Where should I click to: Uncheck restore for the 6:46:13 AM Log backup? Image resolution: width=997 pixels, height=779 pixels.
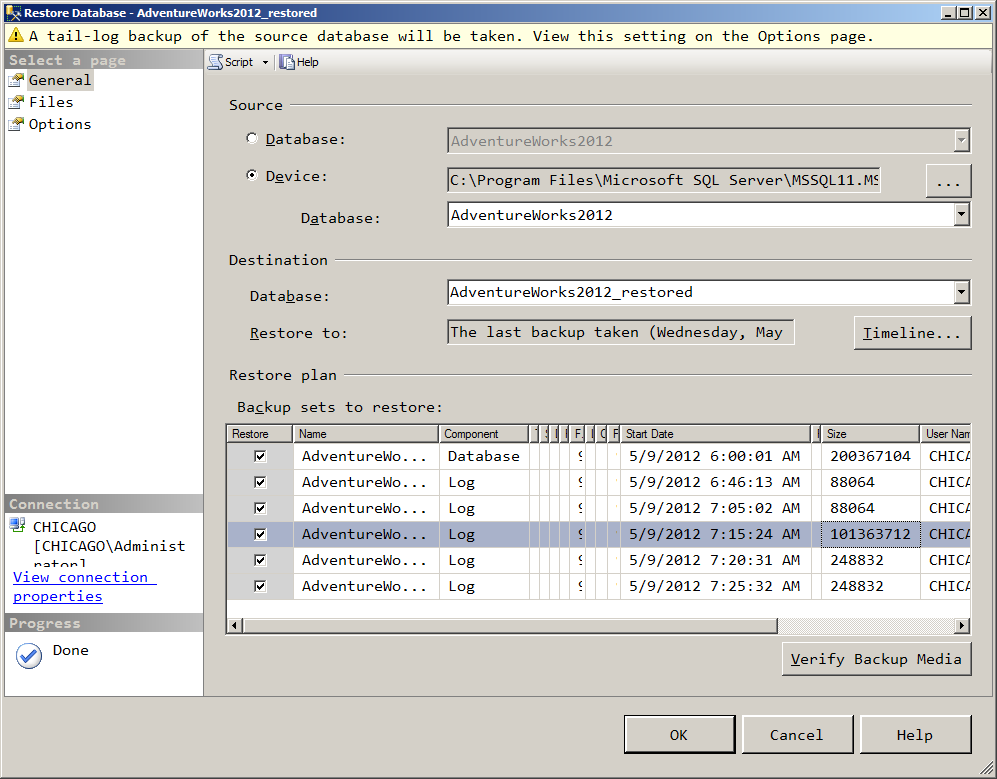[x=260, y=482]
